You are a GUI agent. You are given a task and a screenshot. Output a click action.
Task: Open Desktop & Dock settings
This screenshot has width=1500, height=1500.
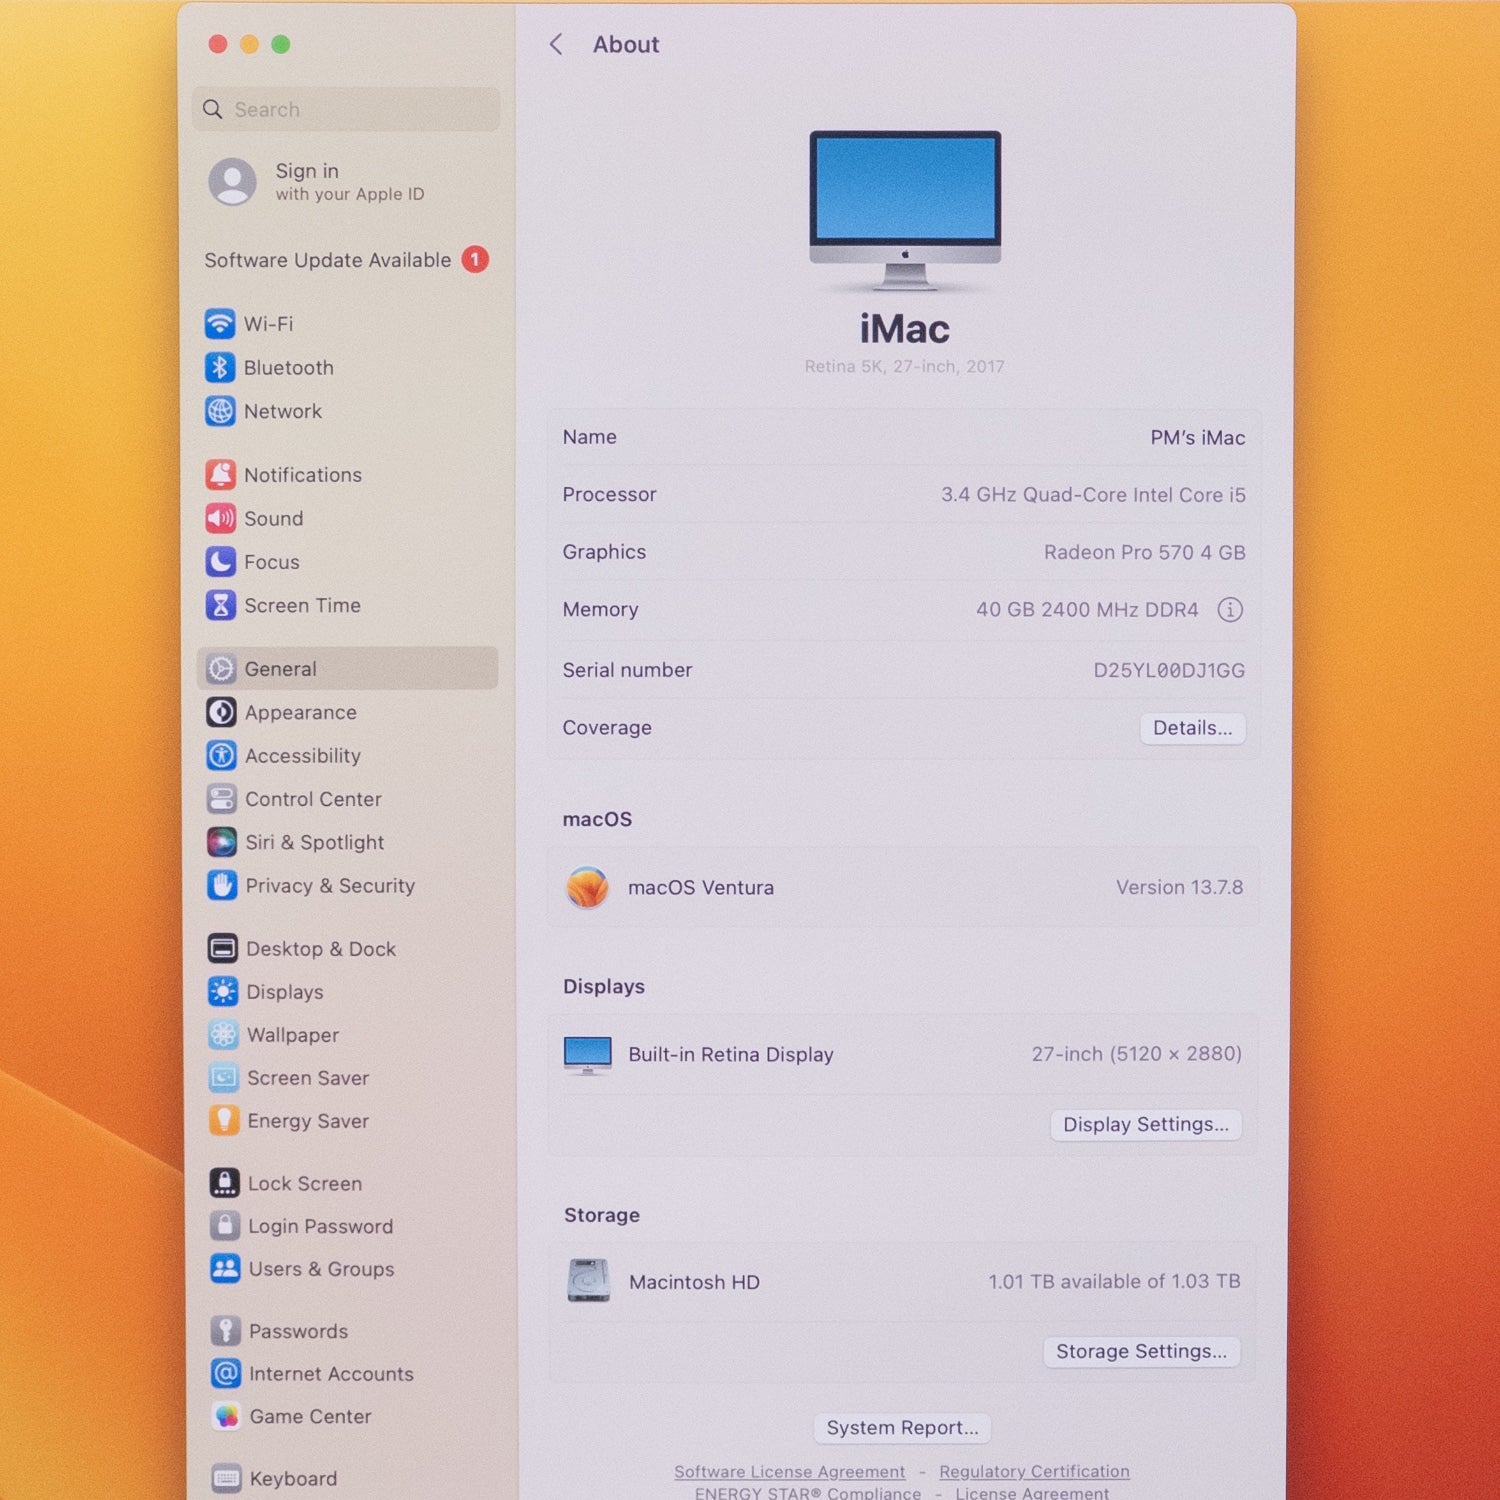tap(320, 949)
